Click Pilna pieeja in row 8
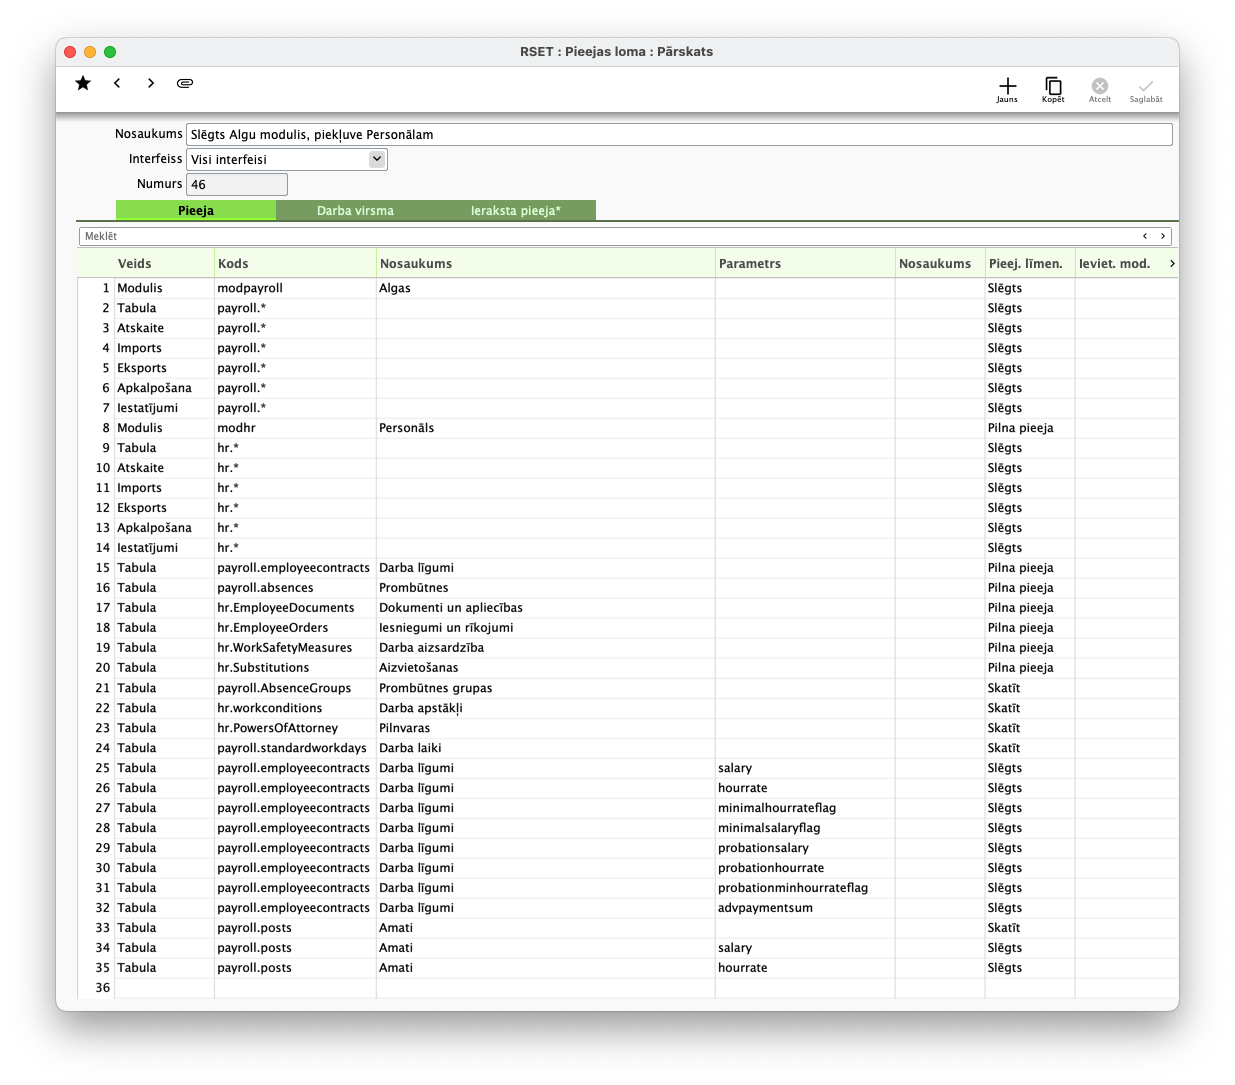Image resolution: width=1235 pixels, height=1085 pixels. [1030, 428]
